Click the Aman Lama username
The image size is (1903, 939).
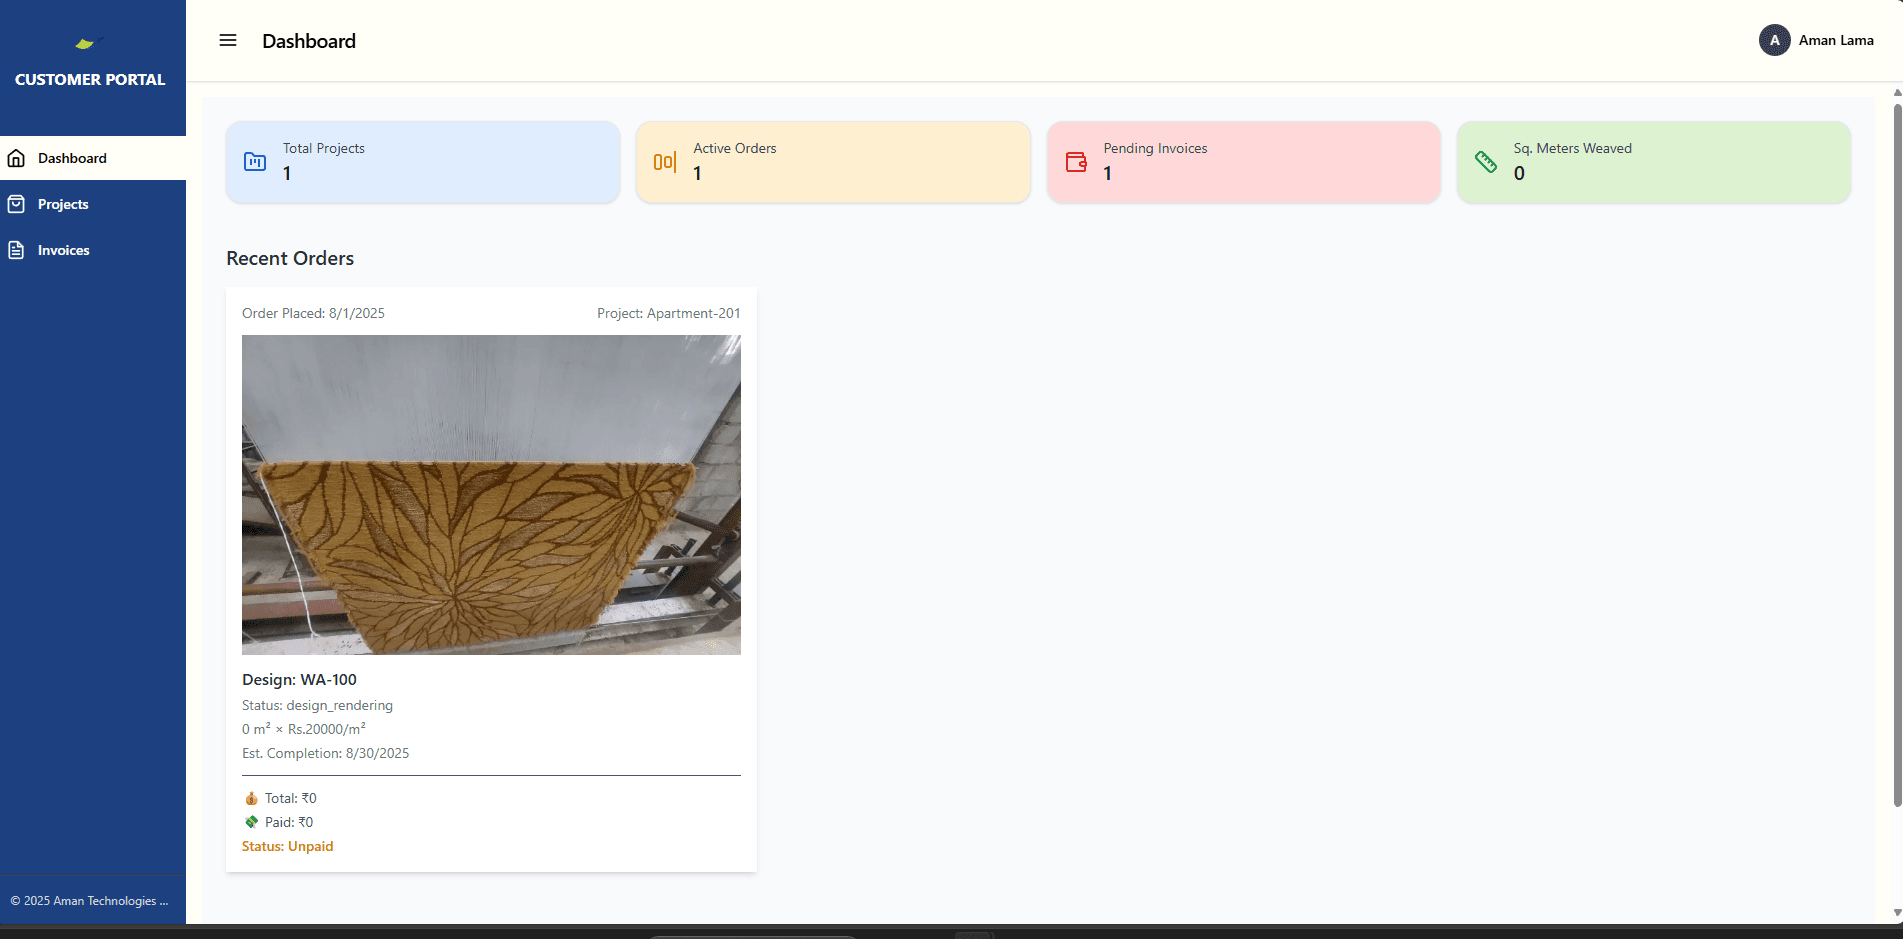point(1836,41)
